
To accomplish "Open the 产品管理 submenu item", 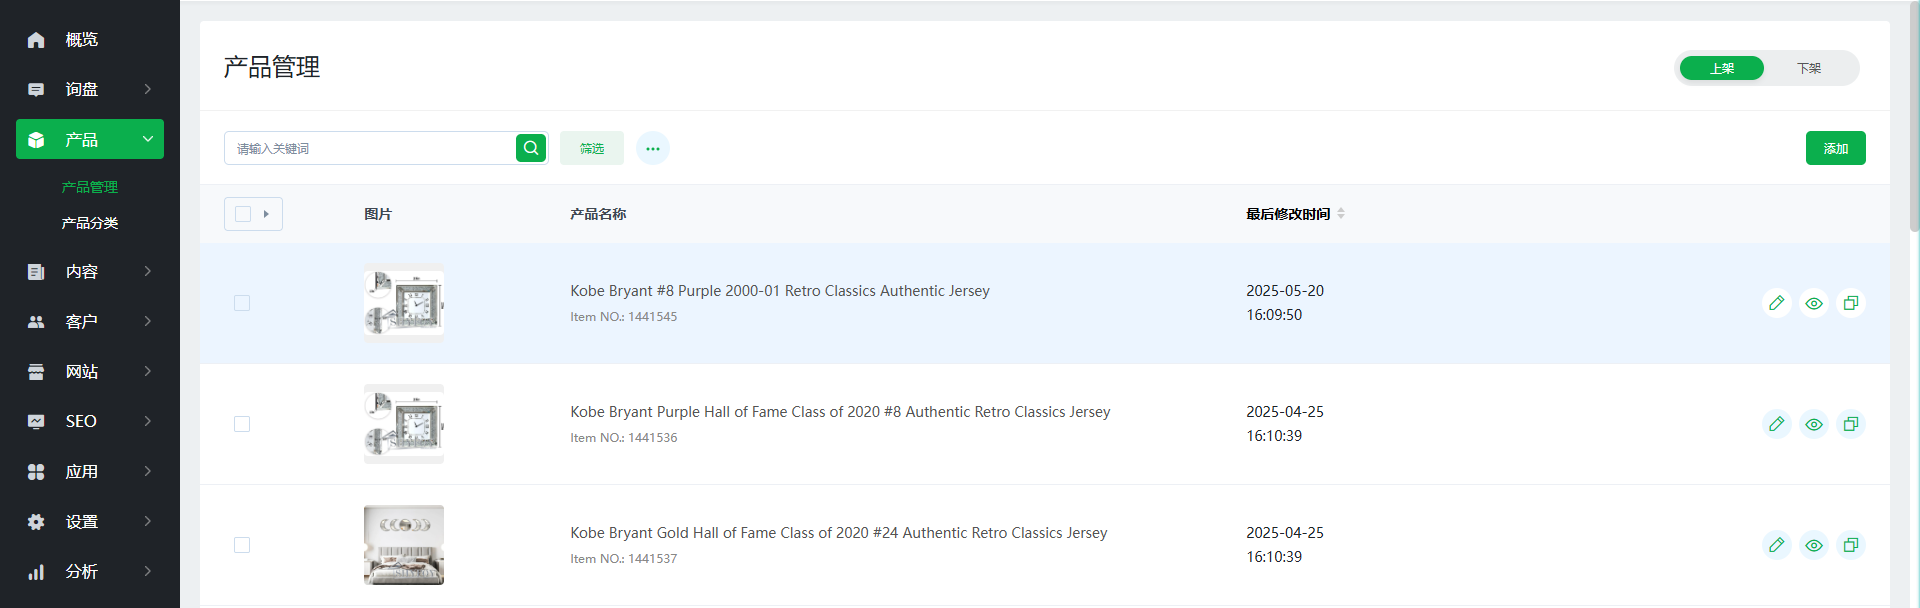I will (90, 187).
